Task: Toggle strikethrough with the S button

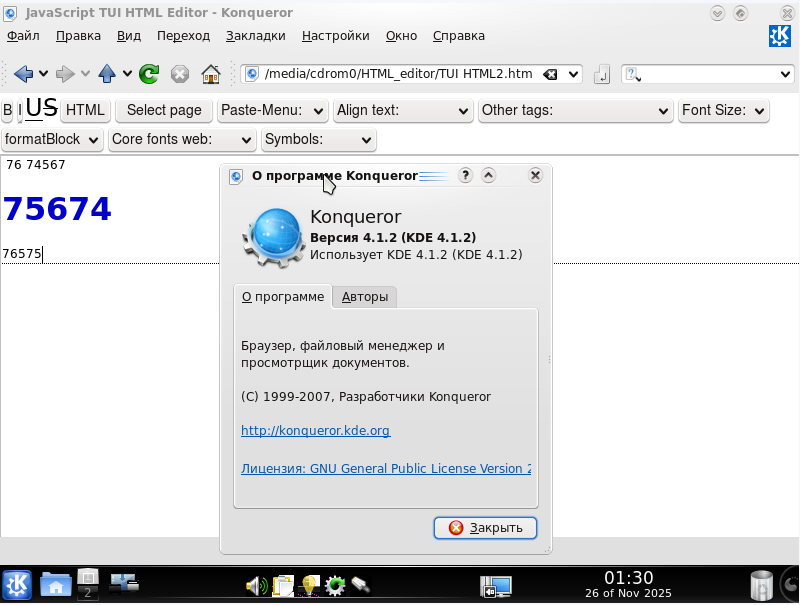Action: coord(50,109)
